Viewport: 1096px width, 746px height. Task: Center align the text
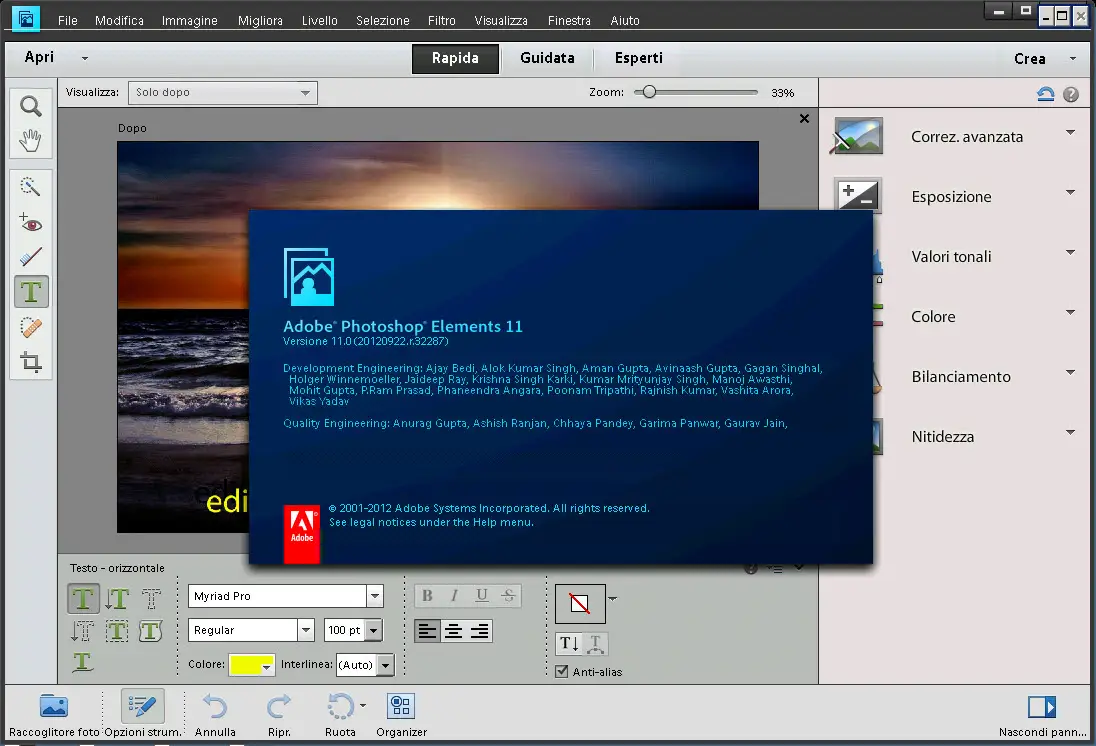tap(454, 631)
